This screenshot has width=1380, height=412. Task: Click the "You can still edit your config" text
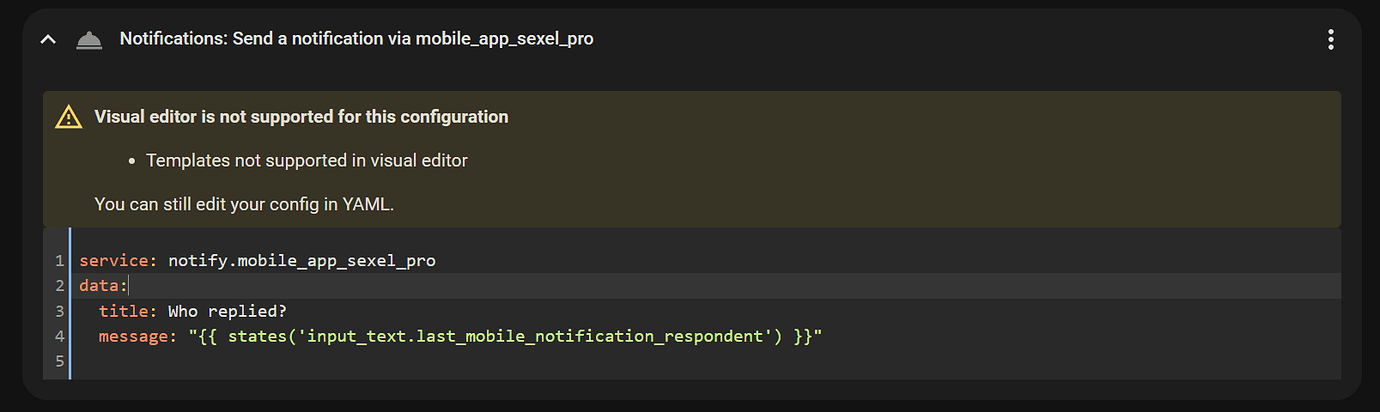(244, 204)
